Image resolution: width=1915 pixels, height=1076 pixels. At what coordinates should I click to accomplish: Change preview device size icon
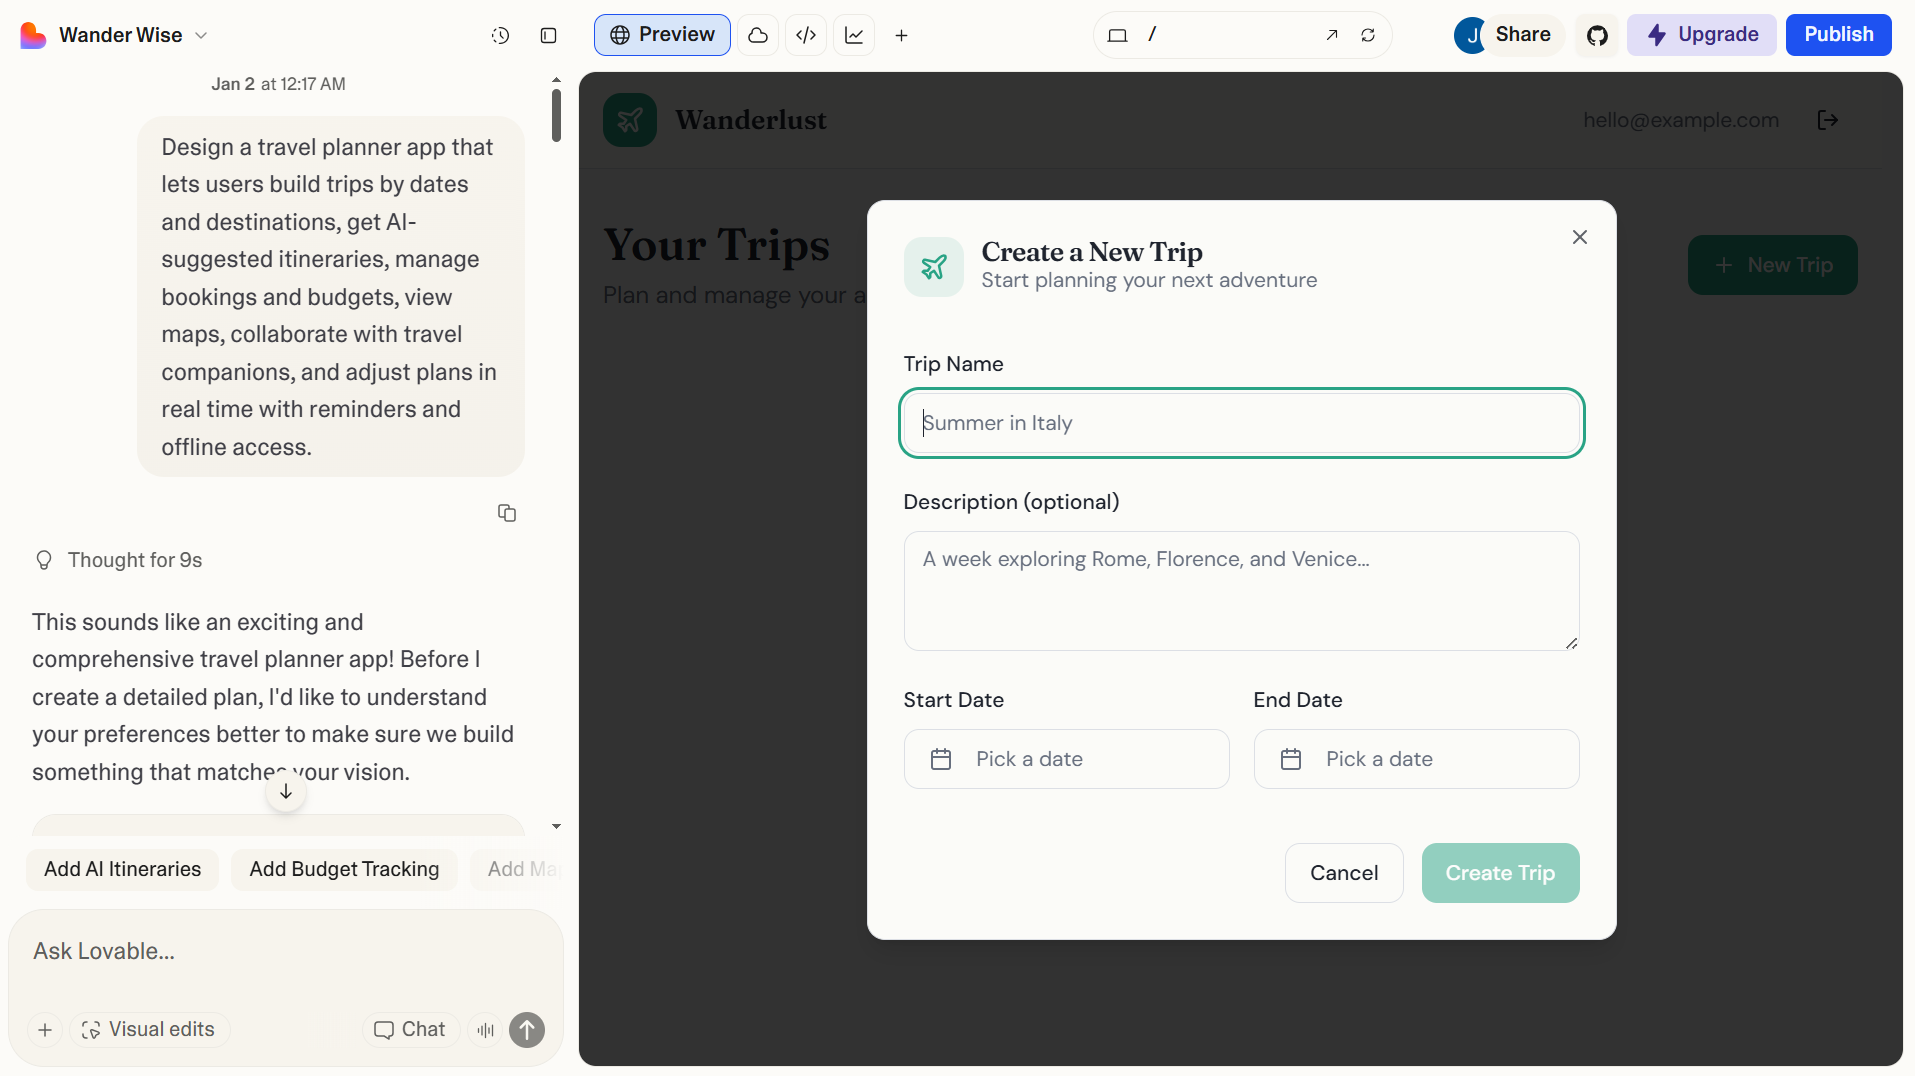tap(1118, 35)
